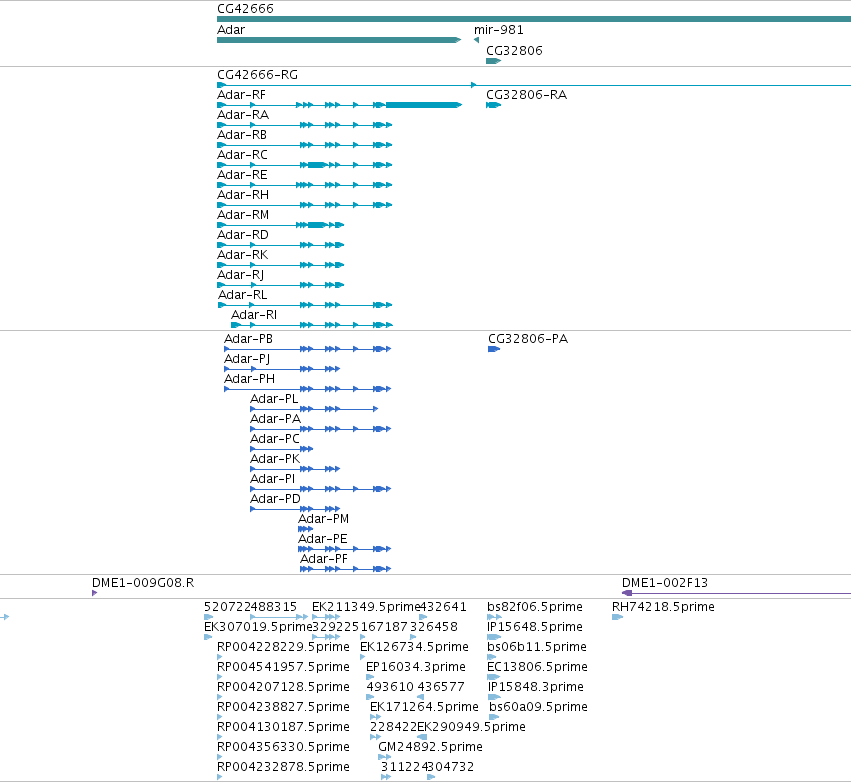Select the Adar-PL protein label
Image resolution: width=851 pixels, height=782 pixels.
pos(274,399)
